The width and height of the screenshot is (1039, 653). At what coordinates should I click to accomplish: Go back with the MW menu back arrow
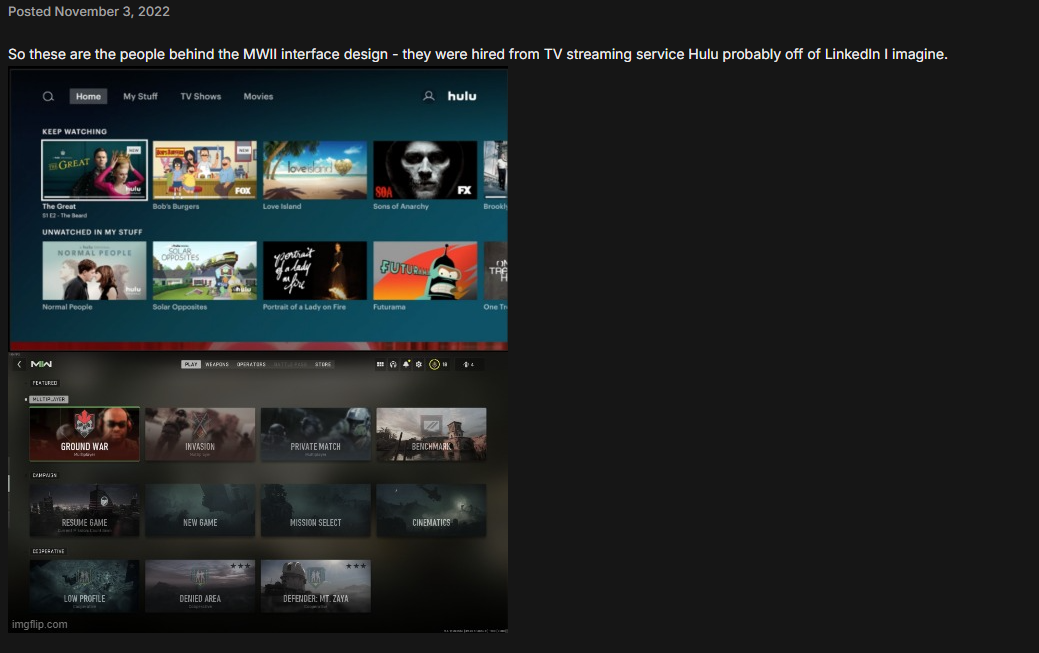[x=19, y=364]
